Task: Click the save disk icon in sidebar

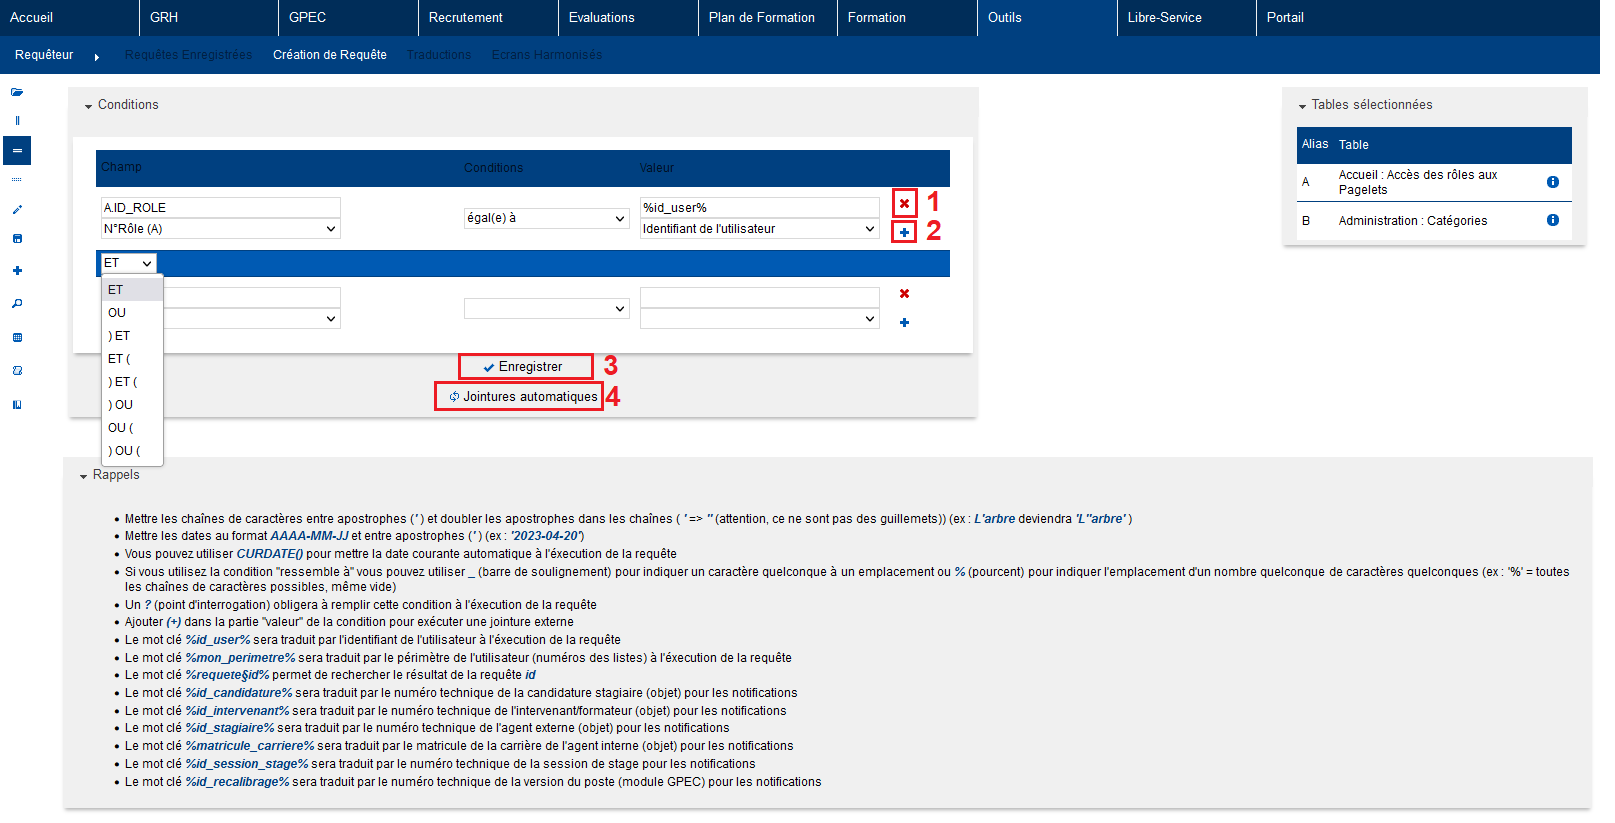Action: 17,239
